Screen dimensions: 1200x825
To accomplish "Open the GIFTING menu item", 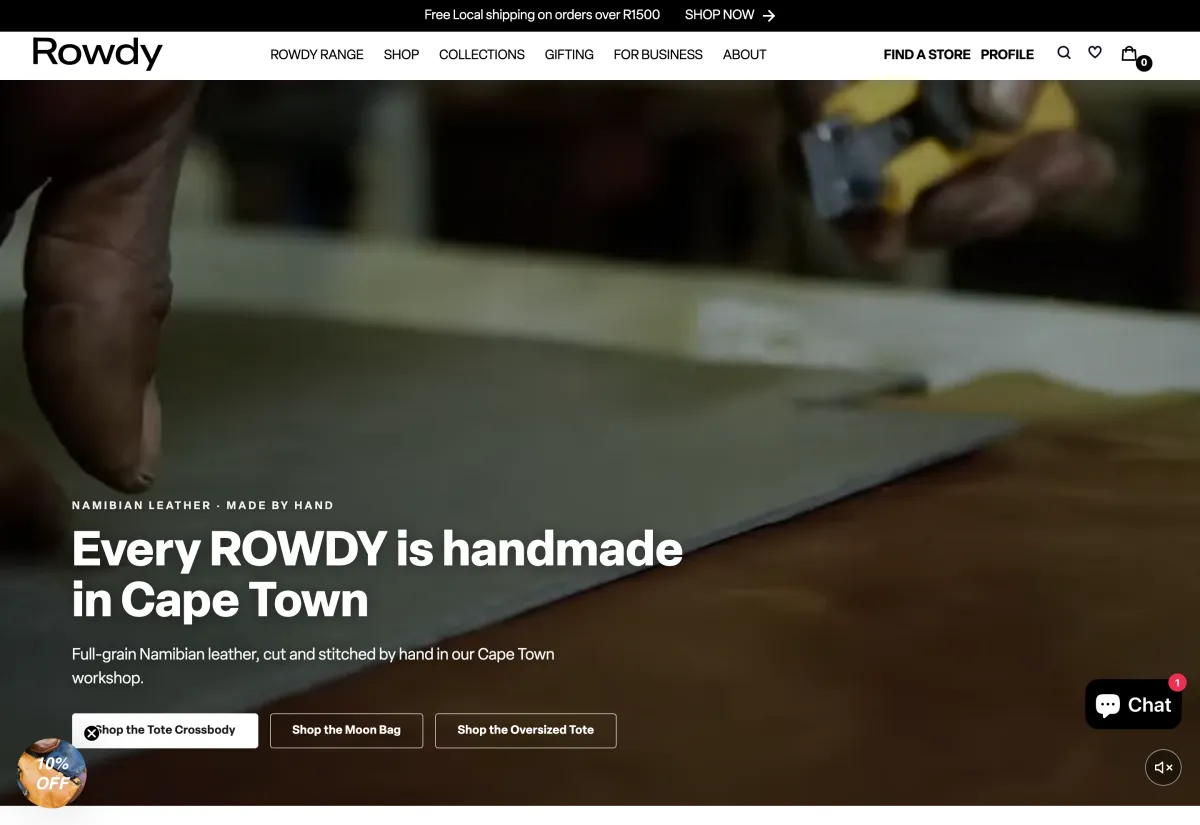I will (x=569, y=55).
